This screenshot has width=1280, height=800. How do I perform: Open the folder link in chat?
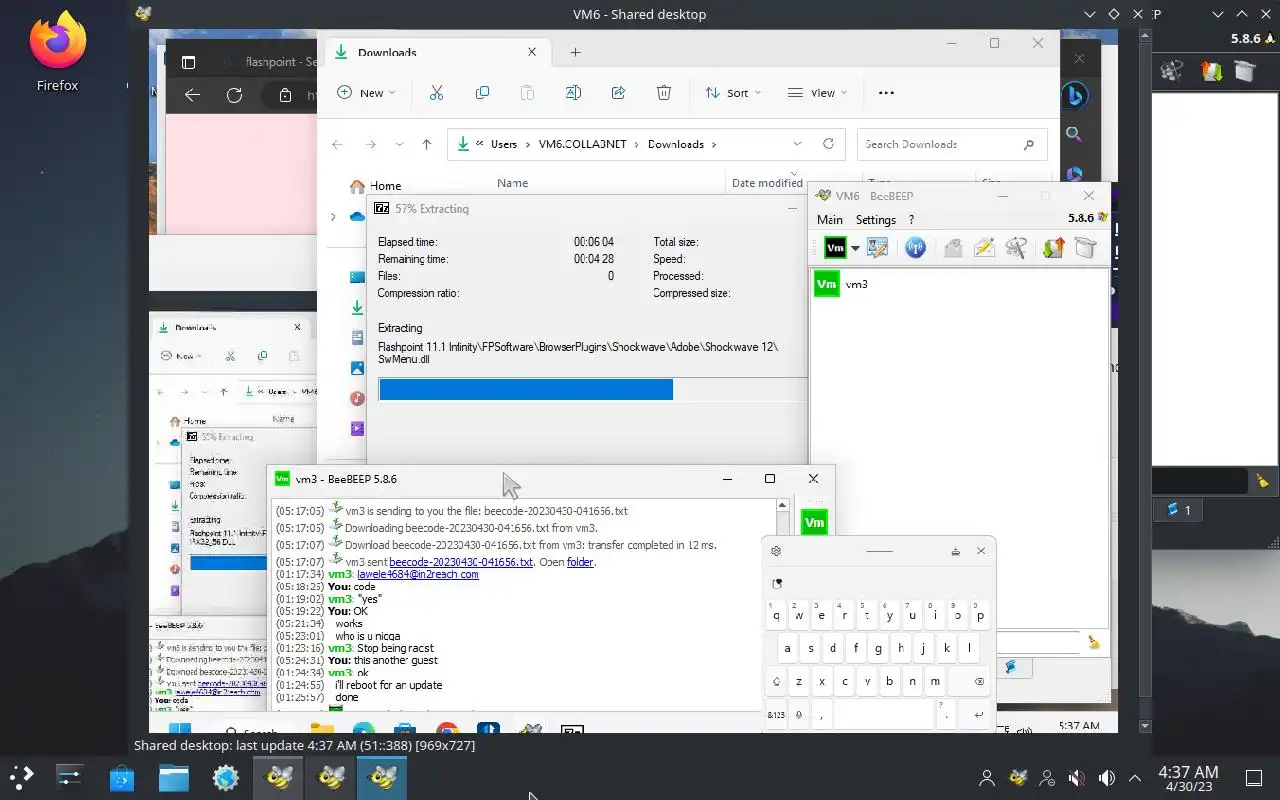pos(580,562)
